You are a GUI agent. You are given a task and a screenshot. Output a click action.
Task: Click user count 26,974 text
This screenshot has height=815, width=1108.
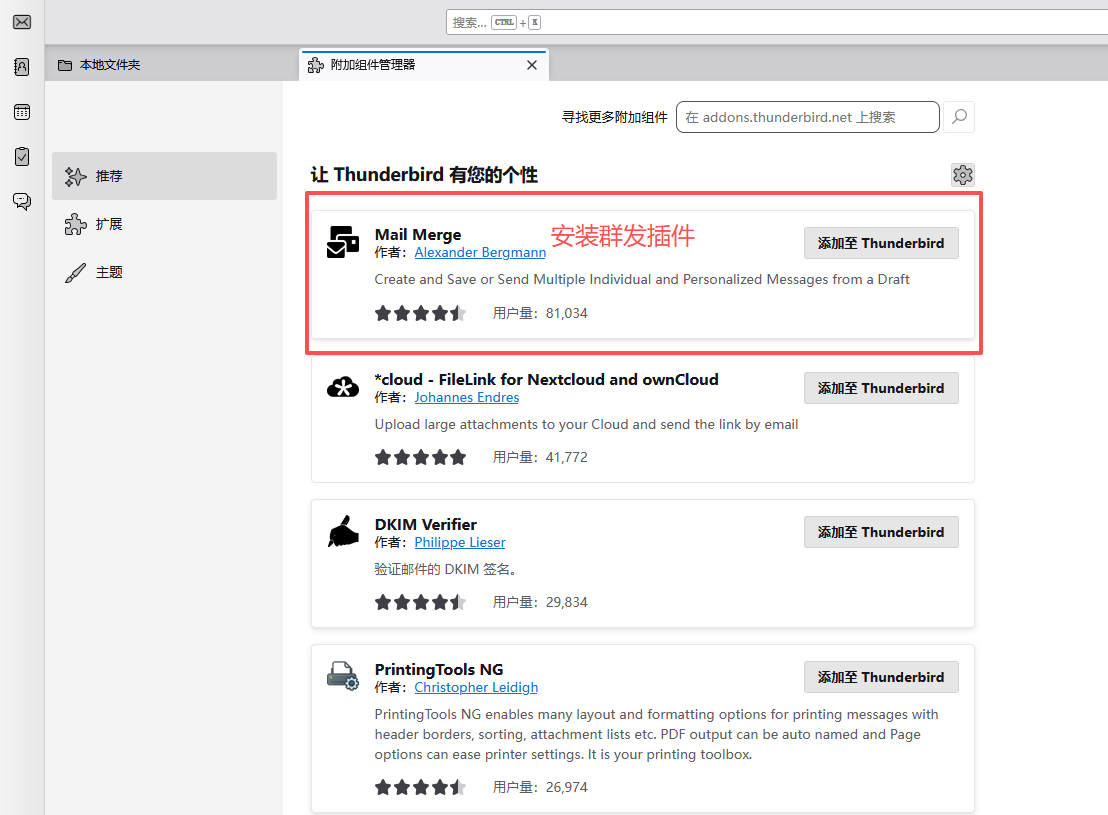tap(567, 787)
